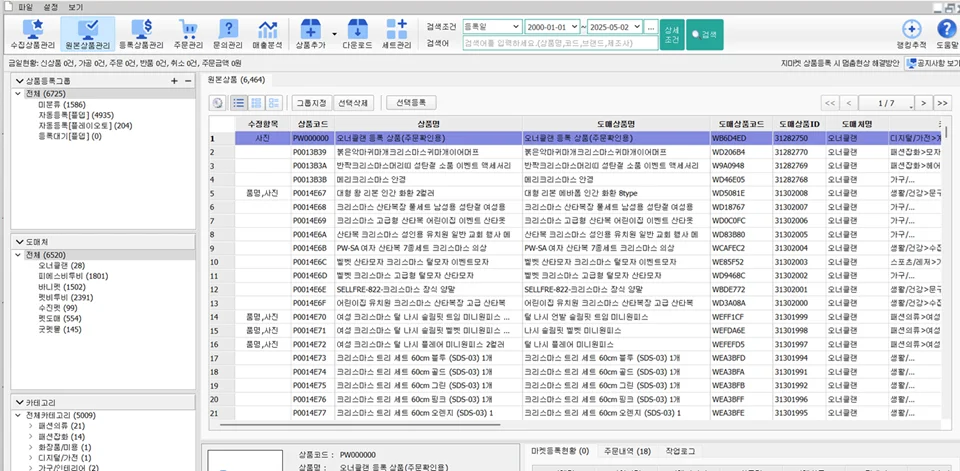The height and width of the screenshot is (471, 960).
Task: Click minus icon in 상품등록그룹 header
Action: click(x=188, y=81)
